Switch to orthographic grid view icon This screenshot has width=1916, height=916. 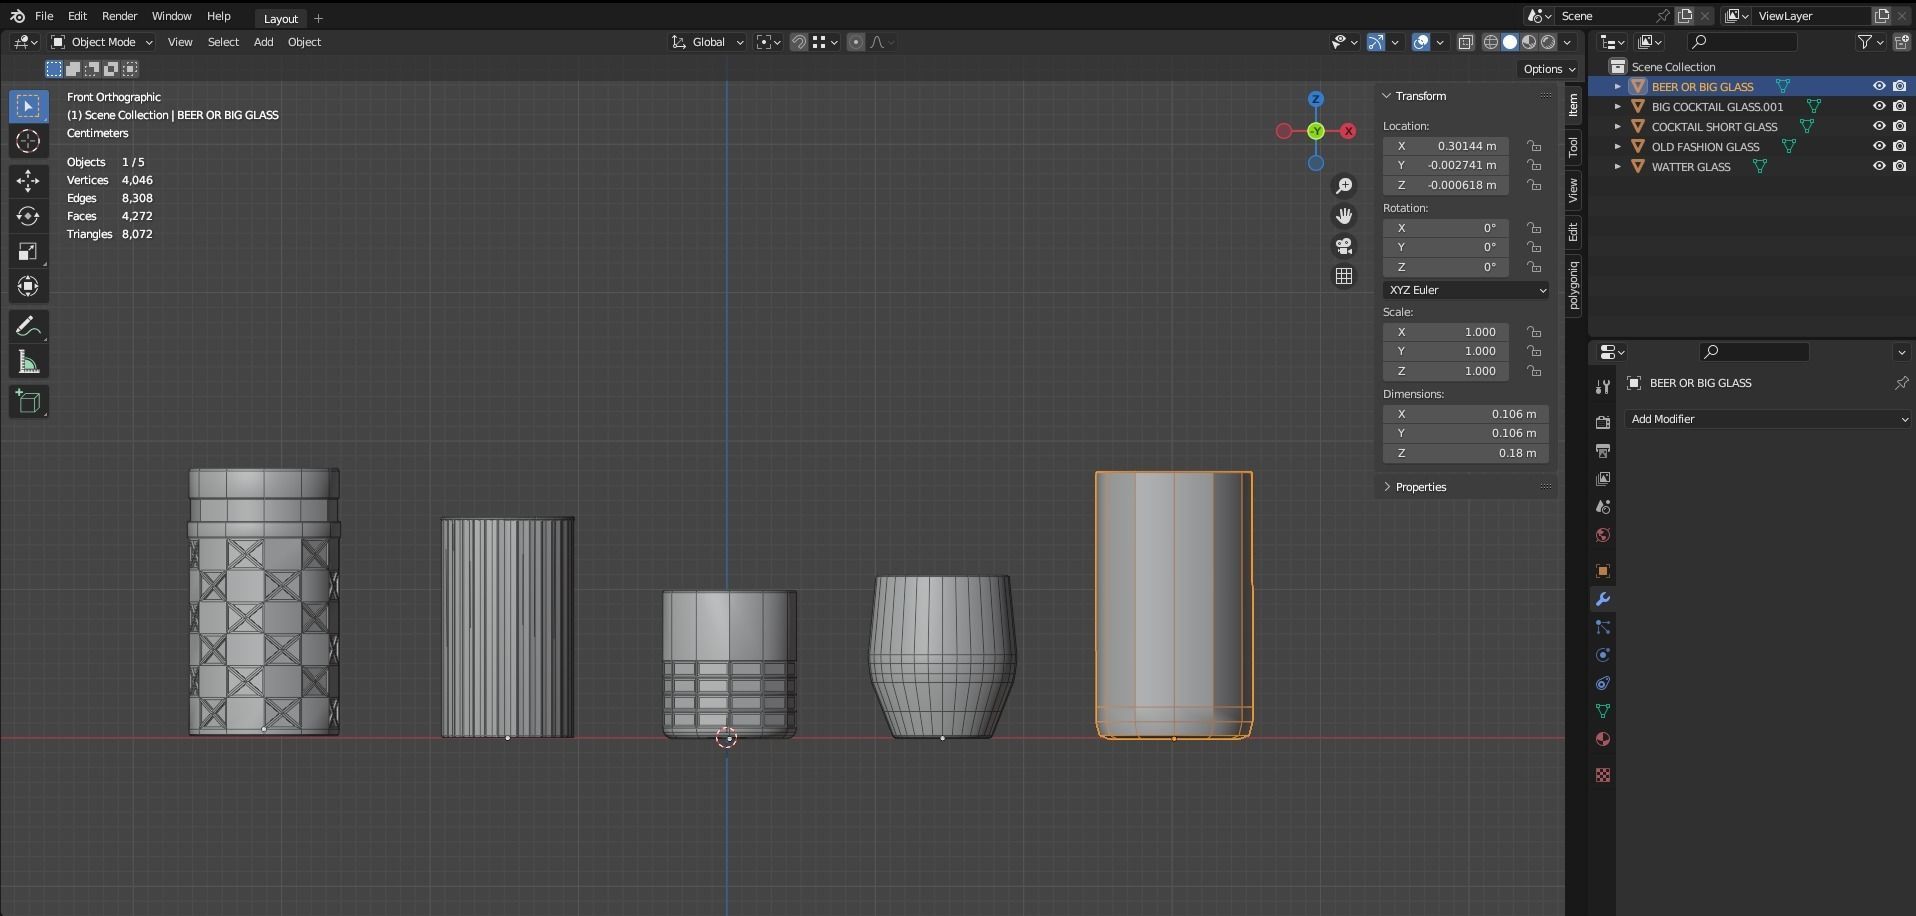pyautogui.click(x=1344, y=276)
